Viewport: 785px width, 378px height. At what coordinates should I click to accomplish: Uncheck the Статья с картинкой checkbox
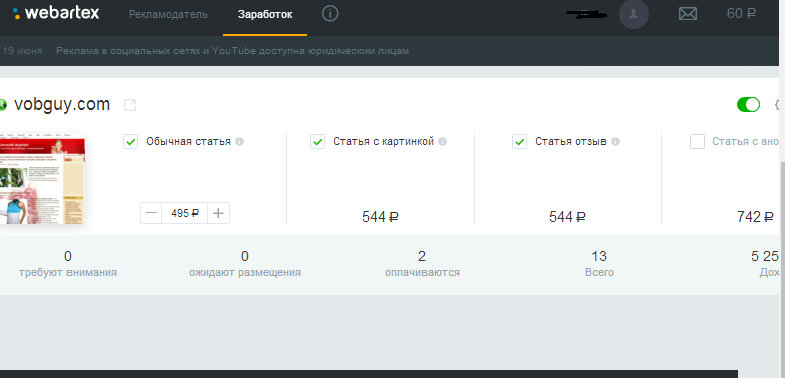point(318,142)
